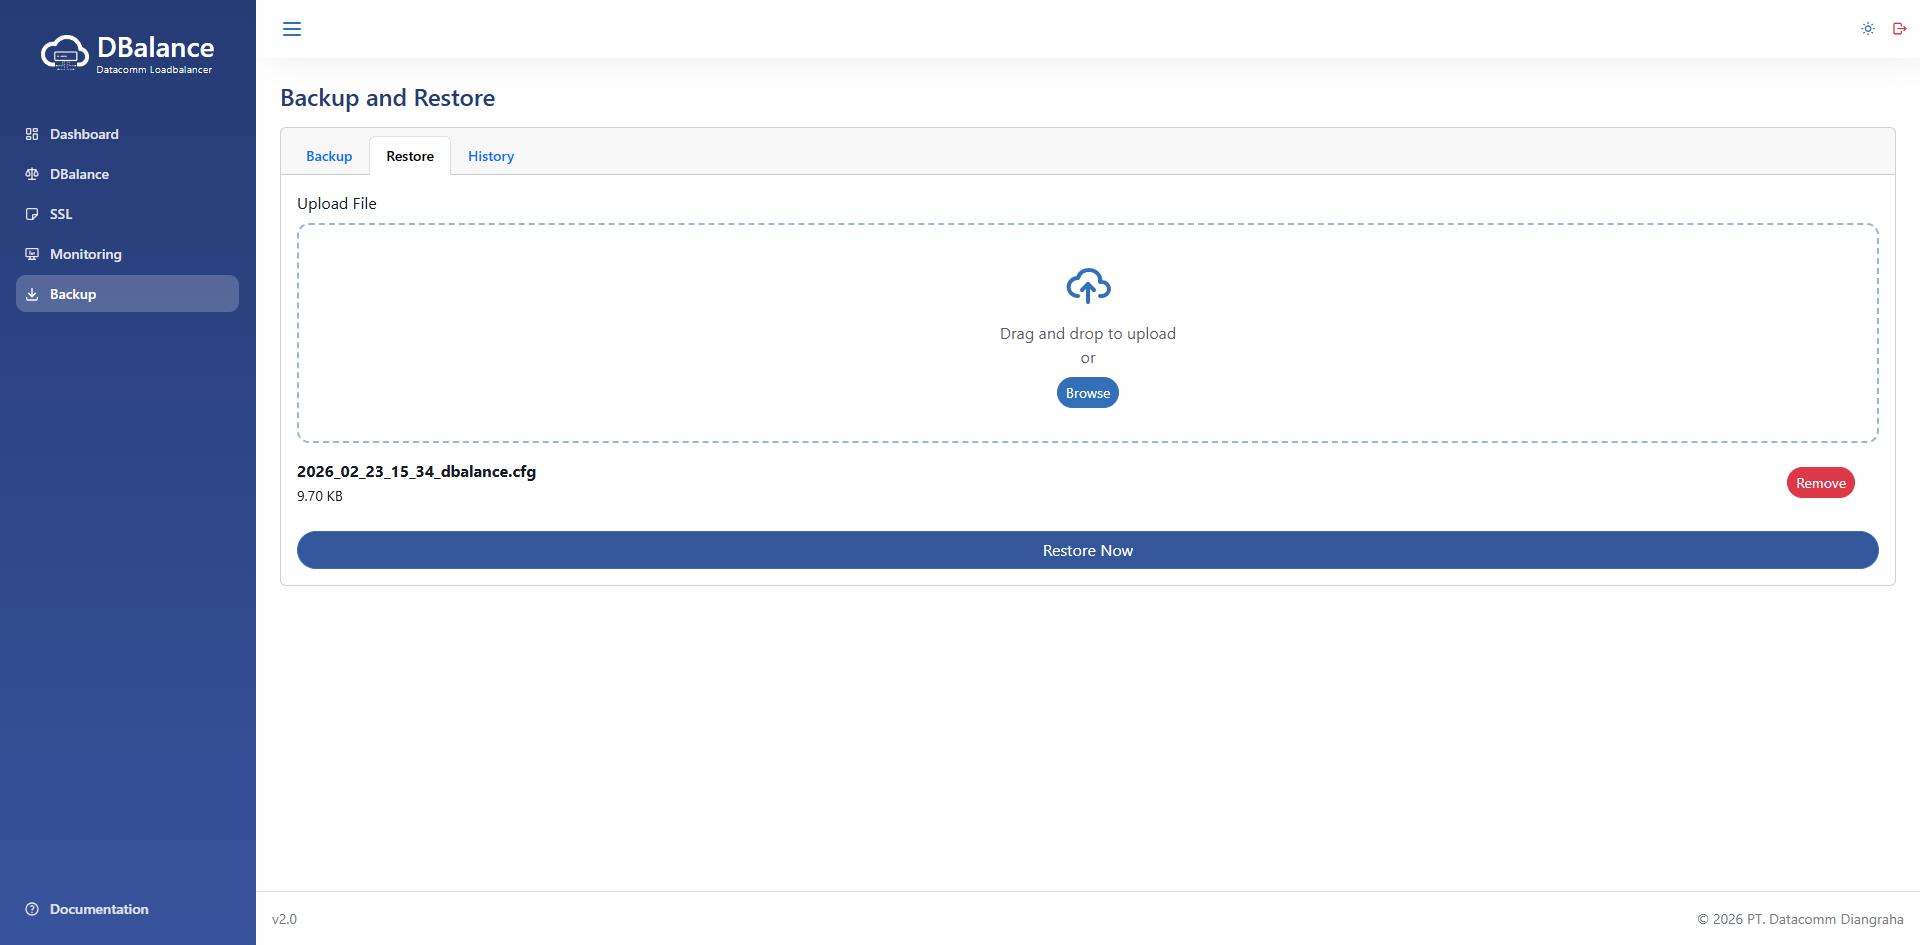The width and height of the screenshot is (1920, 945).
Task: Switch to the Backup tab
Action: 329,156
